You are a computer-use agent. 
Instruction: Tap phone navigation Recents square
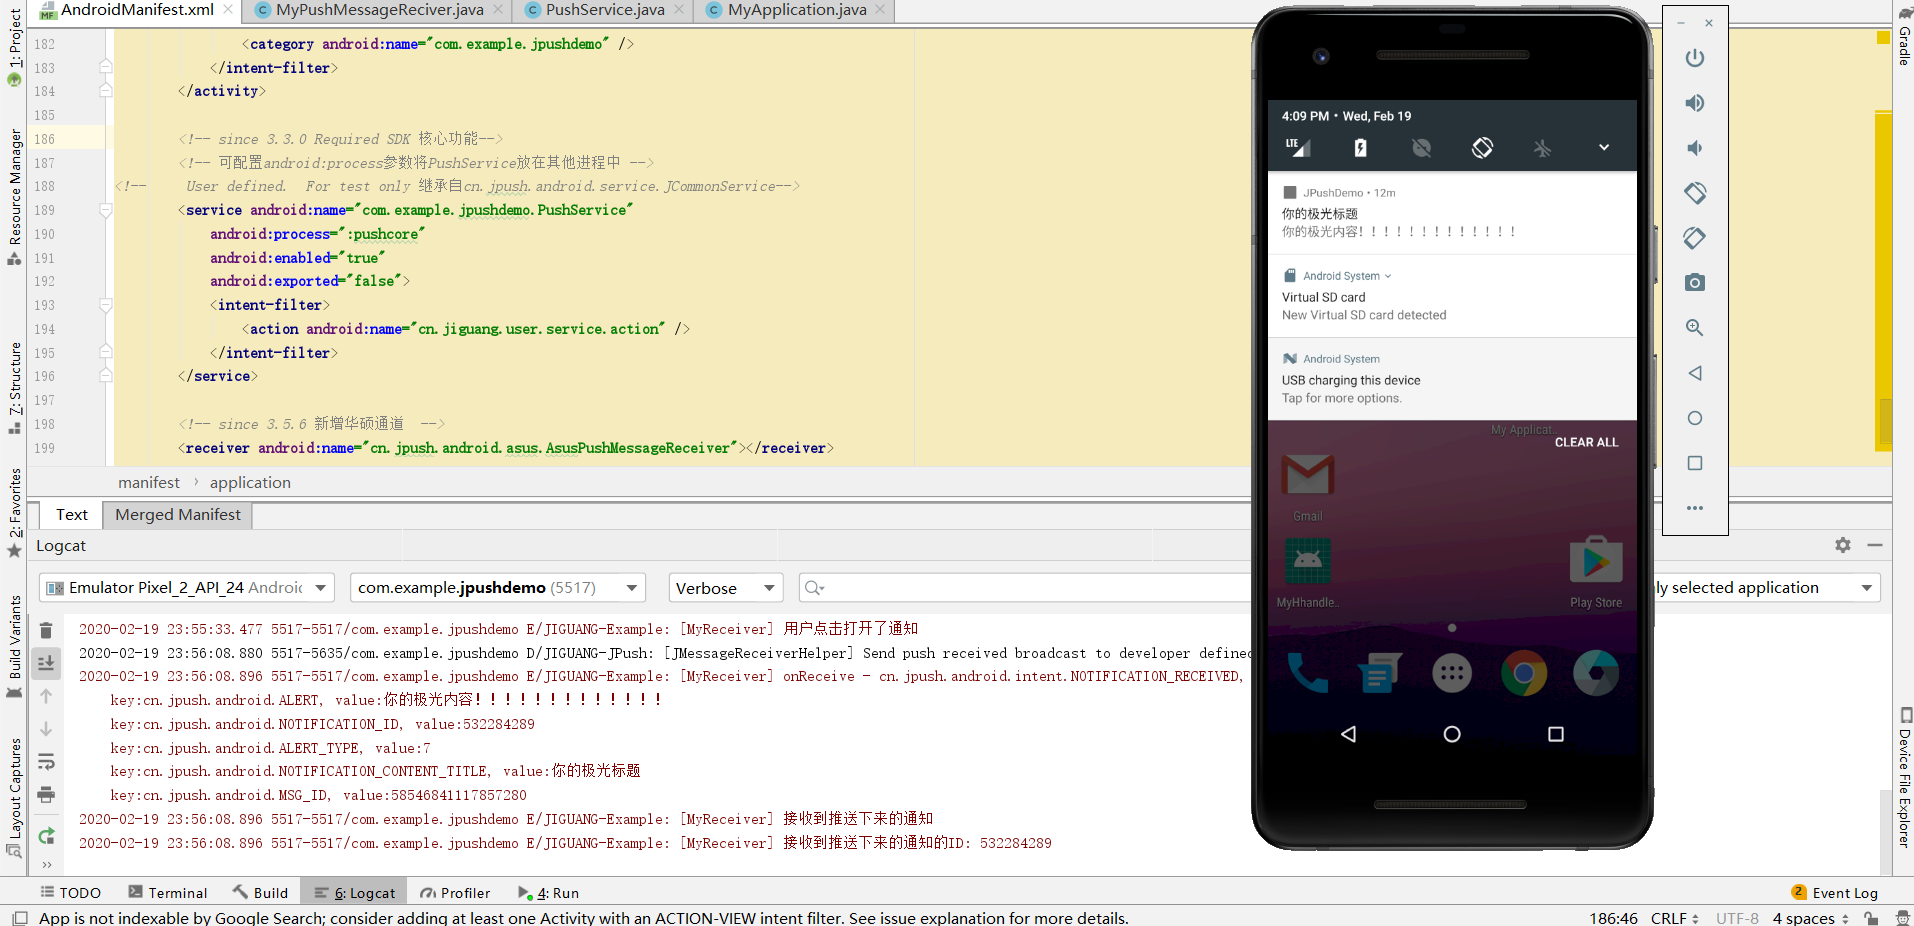1555,734
